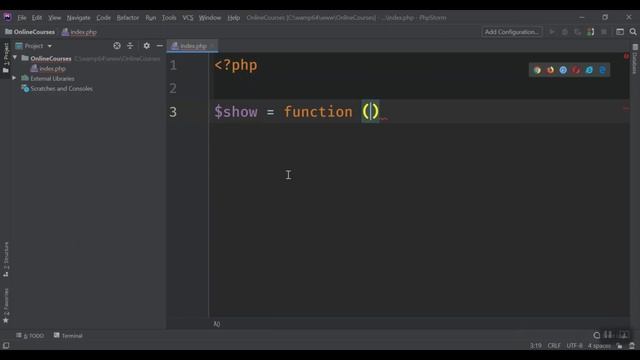Open the Help menu
Image resolution: width=640 pixels, height=360 pixels.
pyautogui.click(x=233, y=18)
